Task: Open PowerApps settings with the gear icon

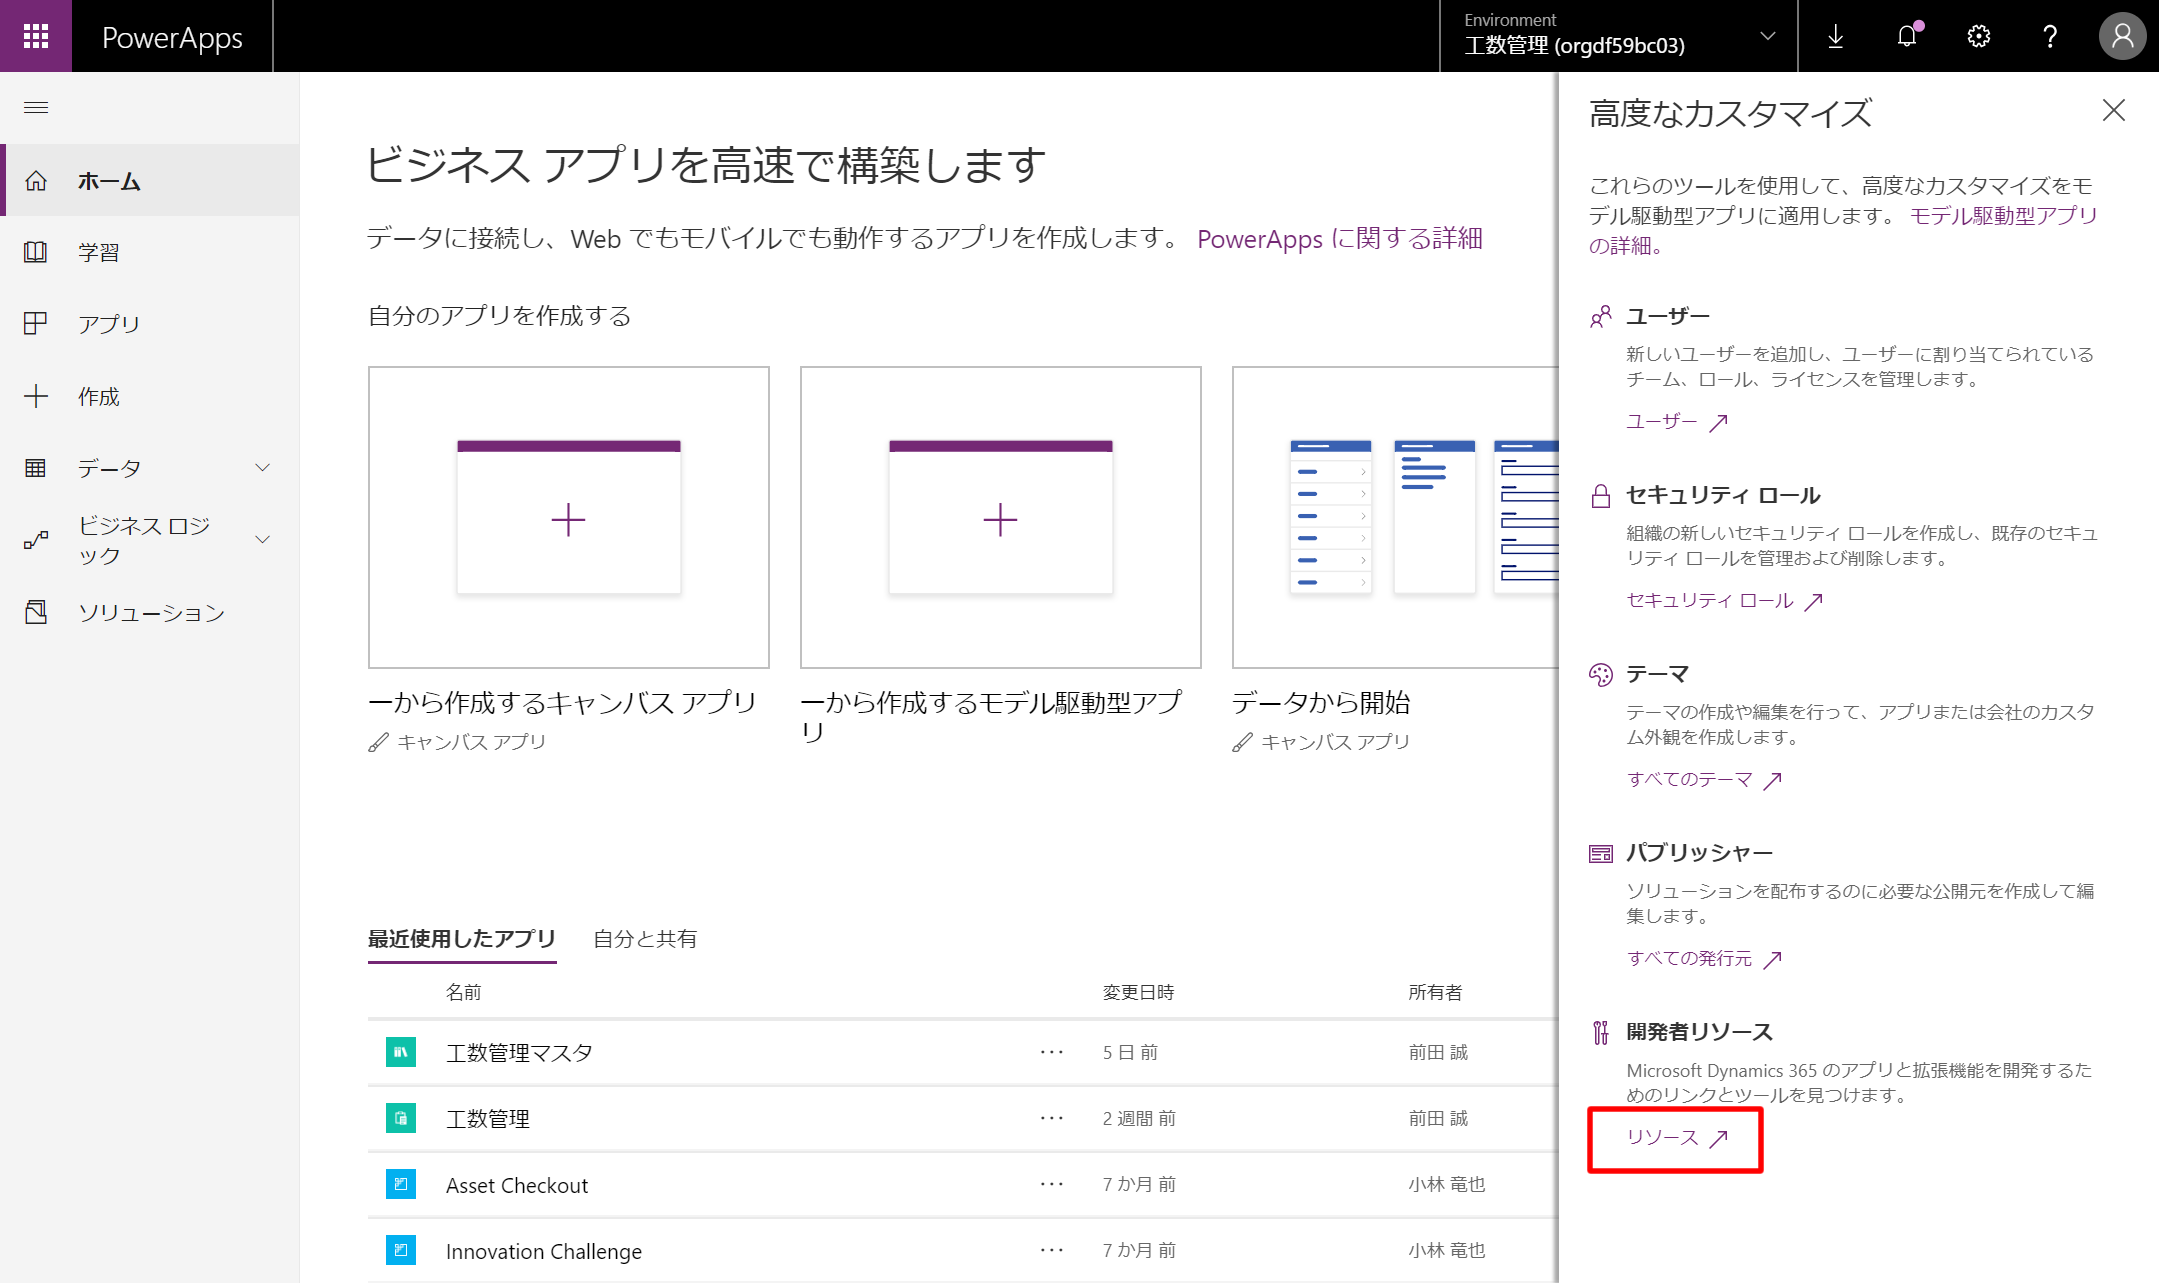Action: point(1977,36)
